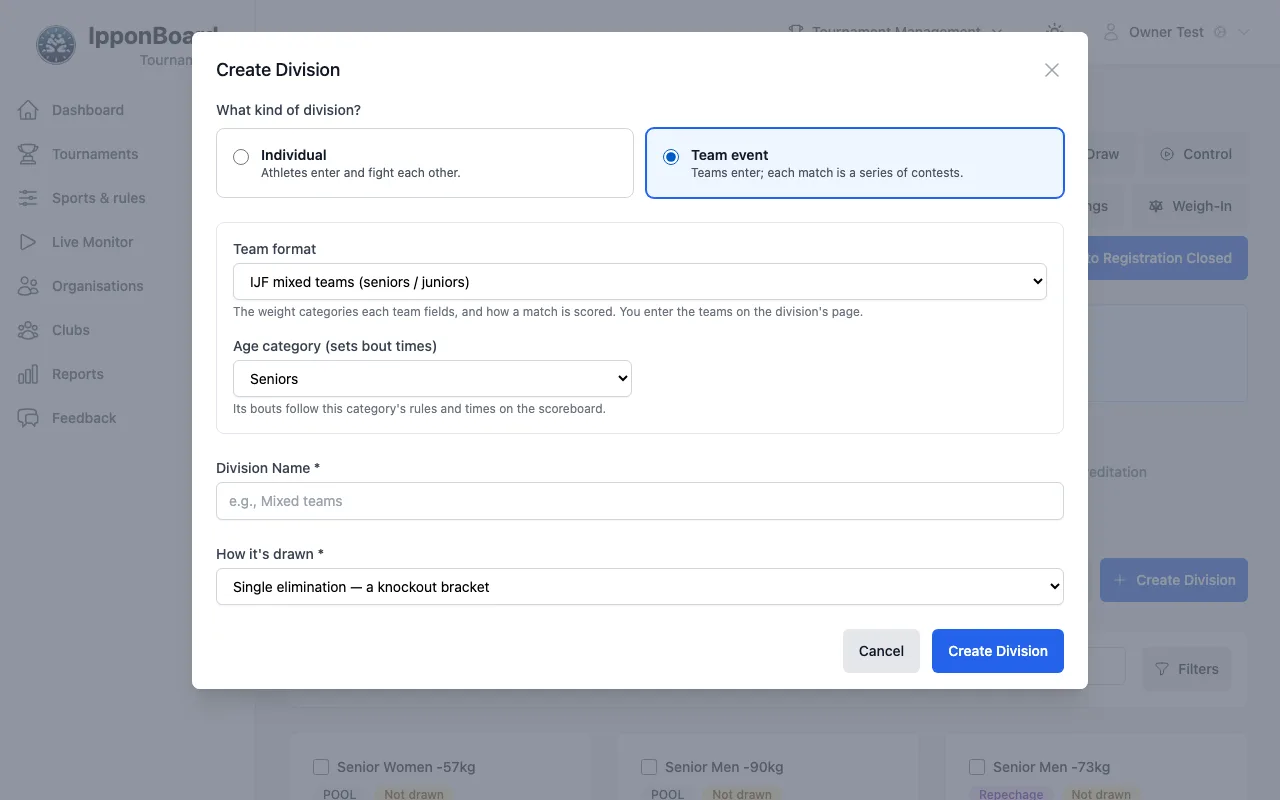Click the Dashboard home icon in sidebar
The image size is (1280, 800).
28,110
